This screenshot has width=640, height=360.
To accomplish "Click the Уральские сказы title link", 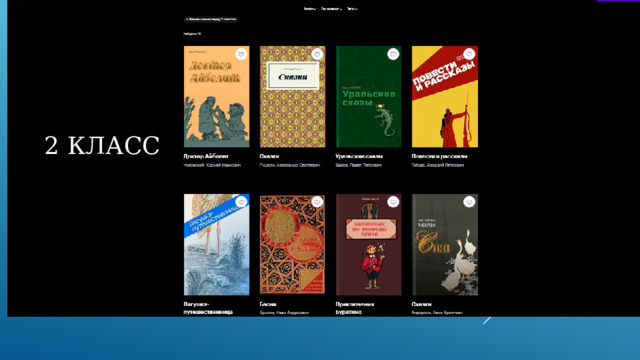I will (359, 156).
